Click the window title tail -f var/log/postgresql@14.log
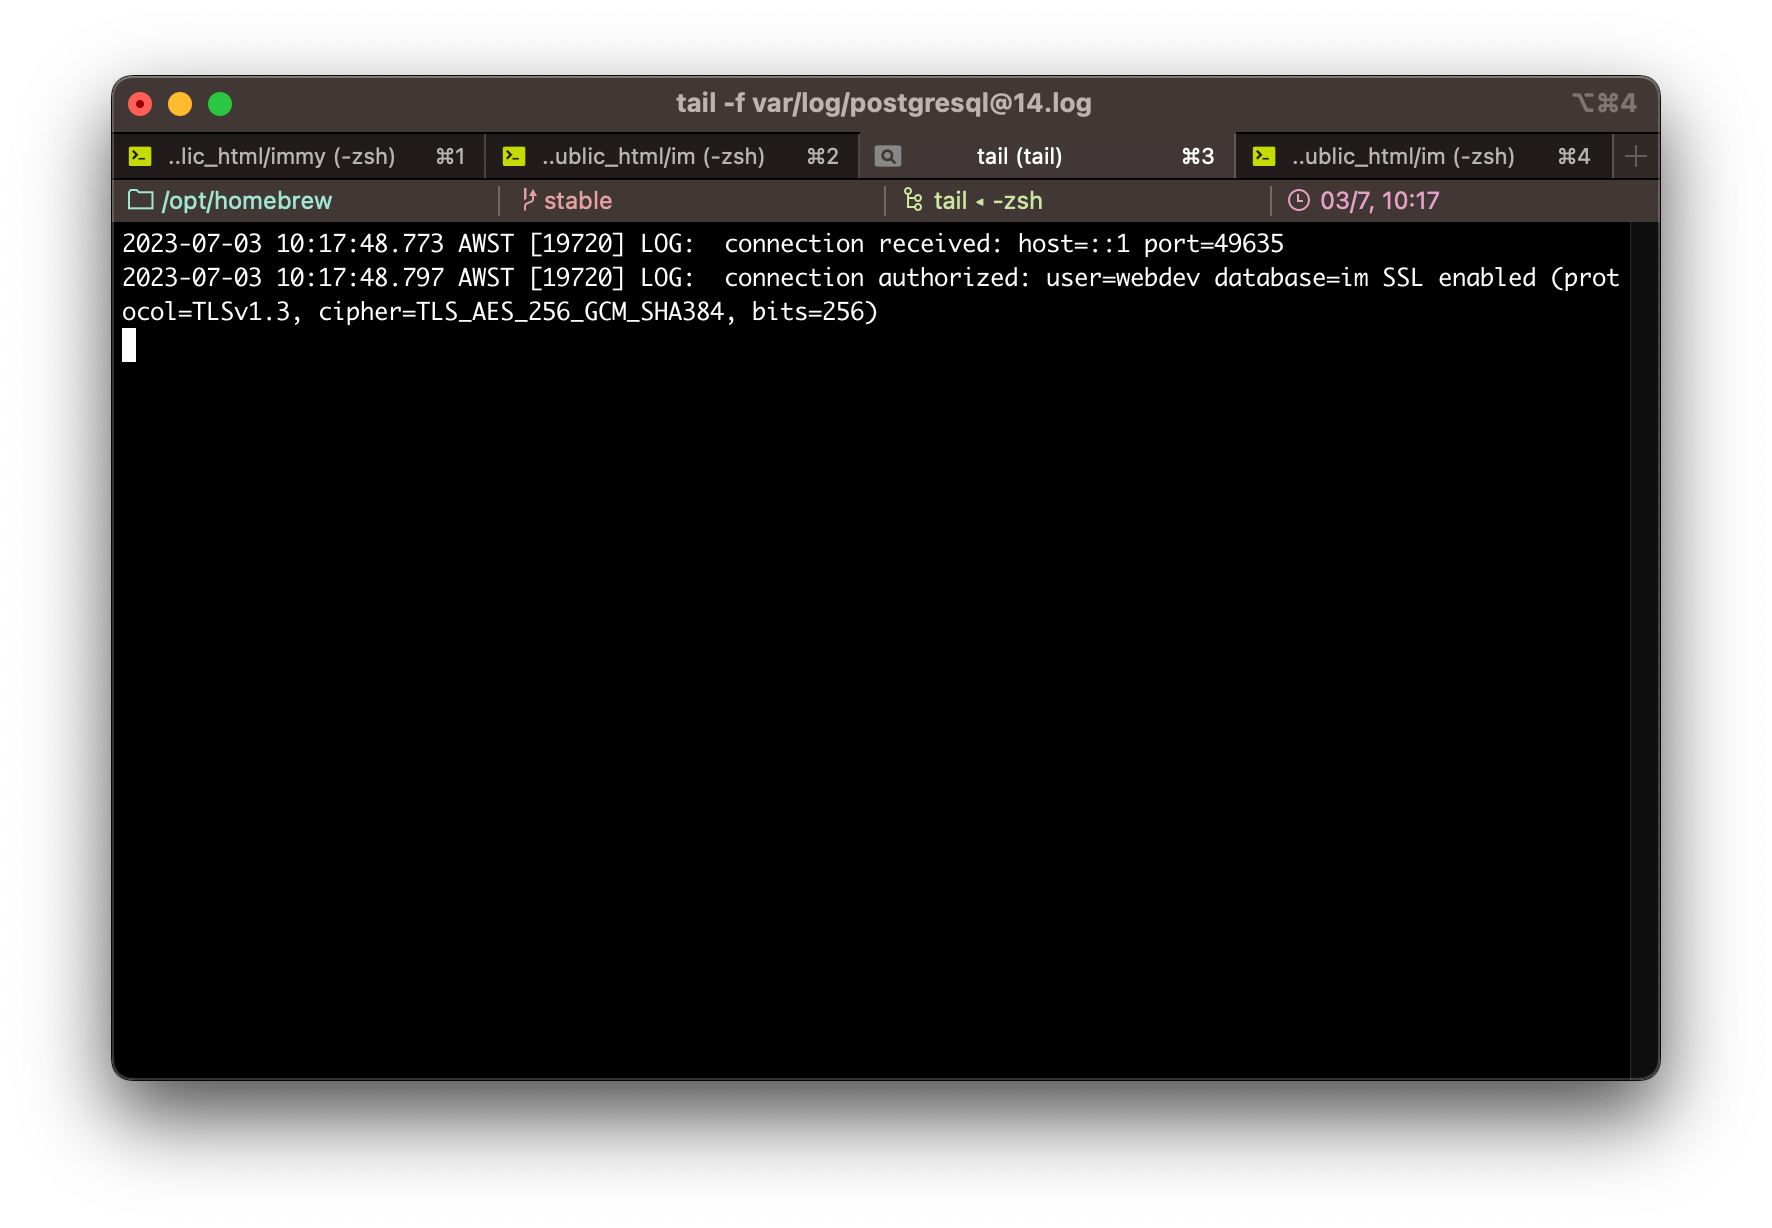Screen dimensions: 1772x1228 tap(884, 103)
